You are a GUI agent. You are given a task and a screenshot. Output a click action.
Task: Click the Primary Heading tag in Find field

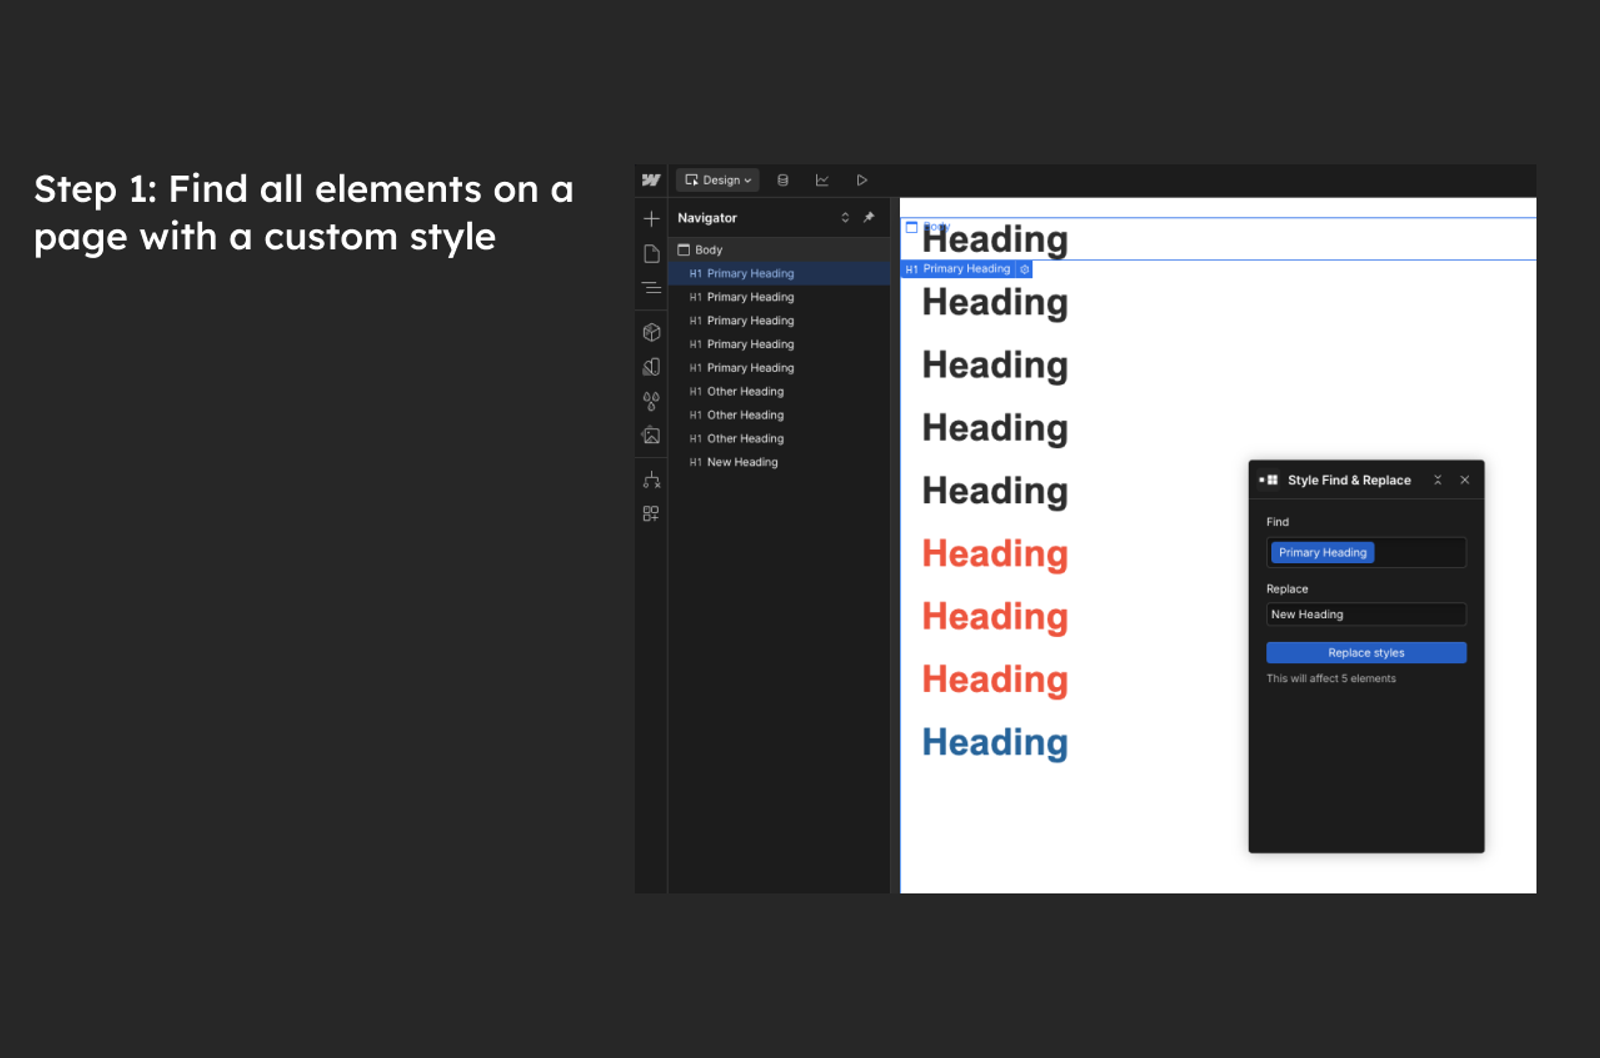[x=1322, y=552]
